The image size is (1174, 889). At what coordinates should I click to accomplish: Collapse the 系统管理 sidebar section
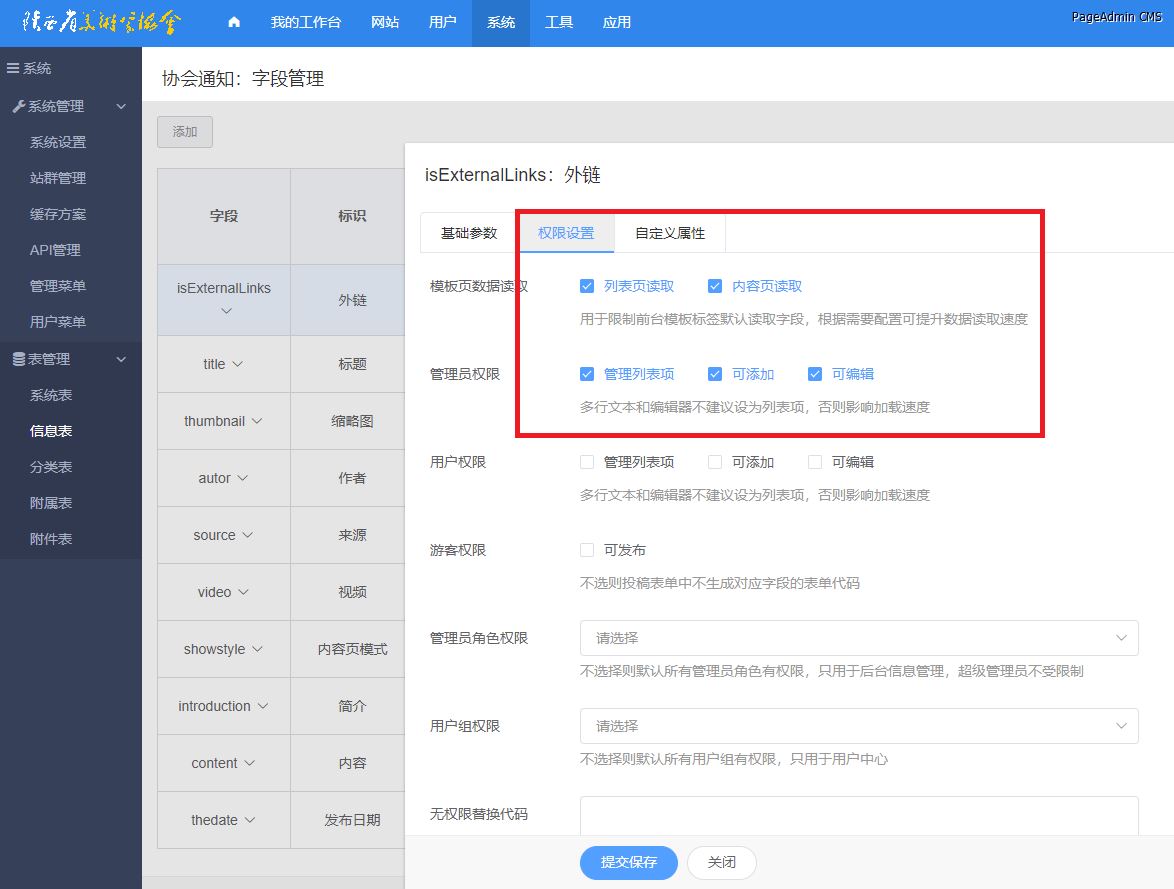pos(121,106)
